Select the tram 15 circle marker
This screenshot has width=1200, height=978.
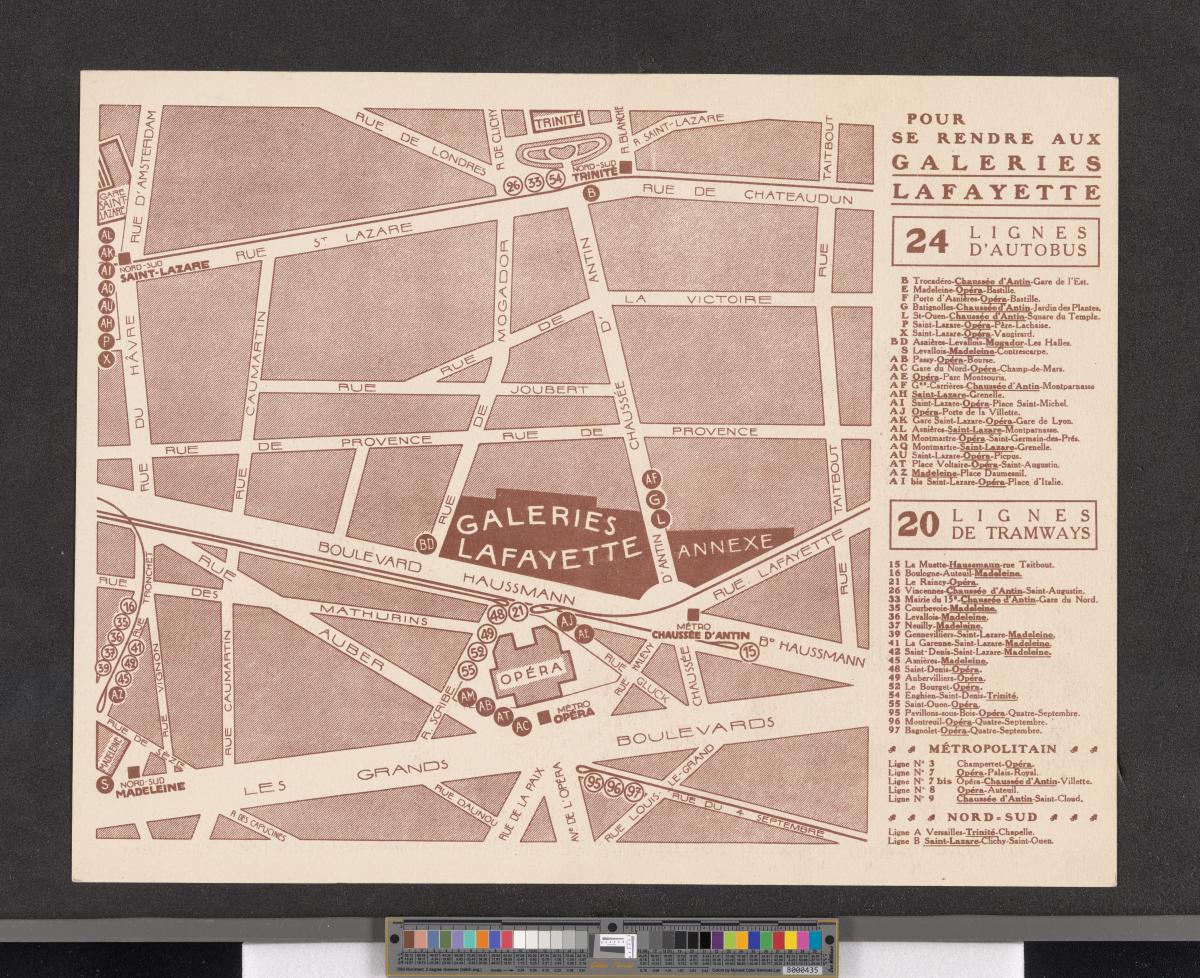point(750,652)
